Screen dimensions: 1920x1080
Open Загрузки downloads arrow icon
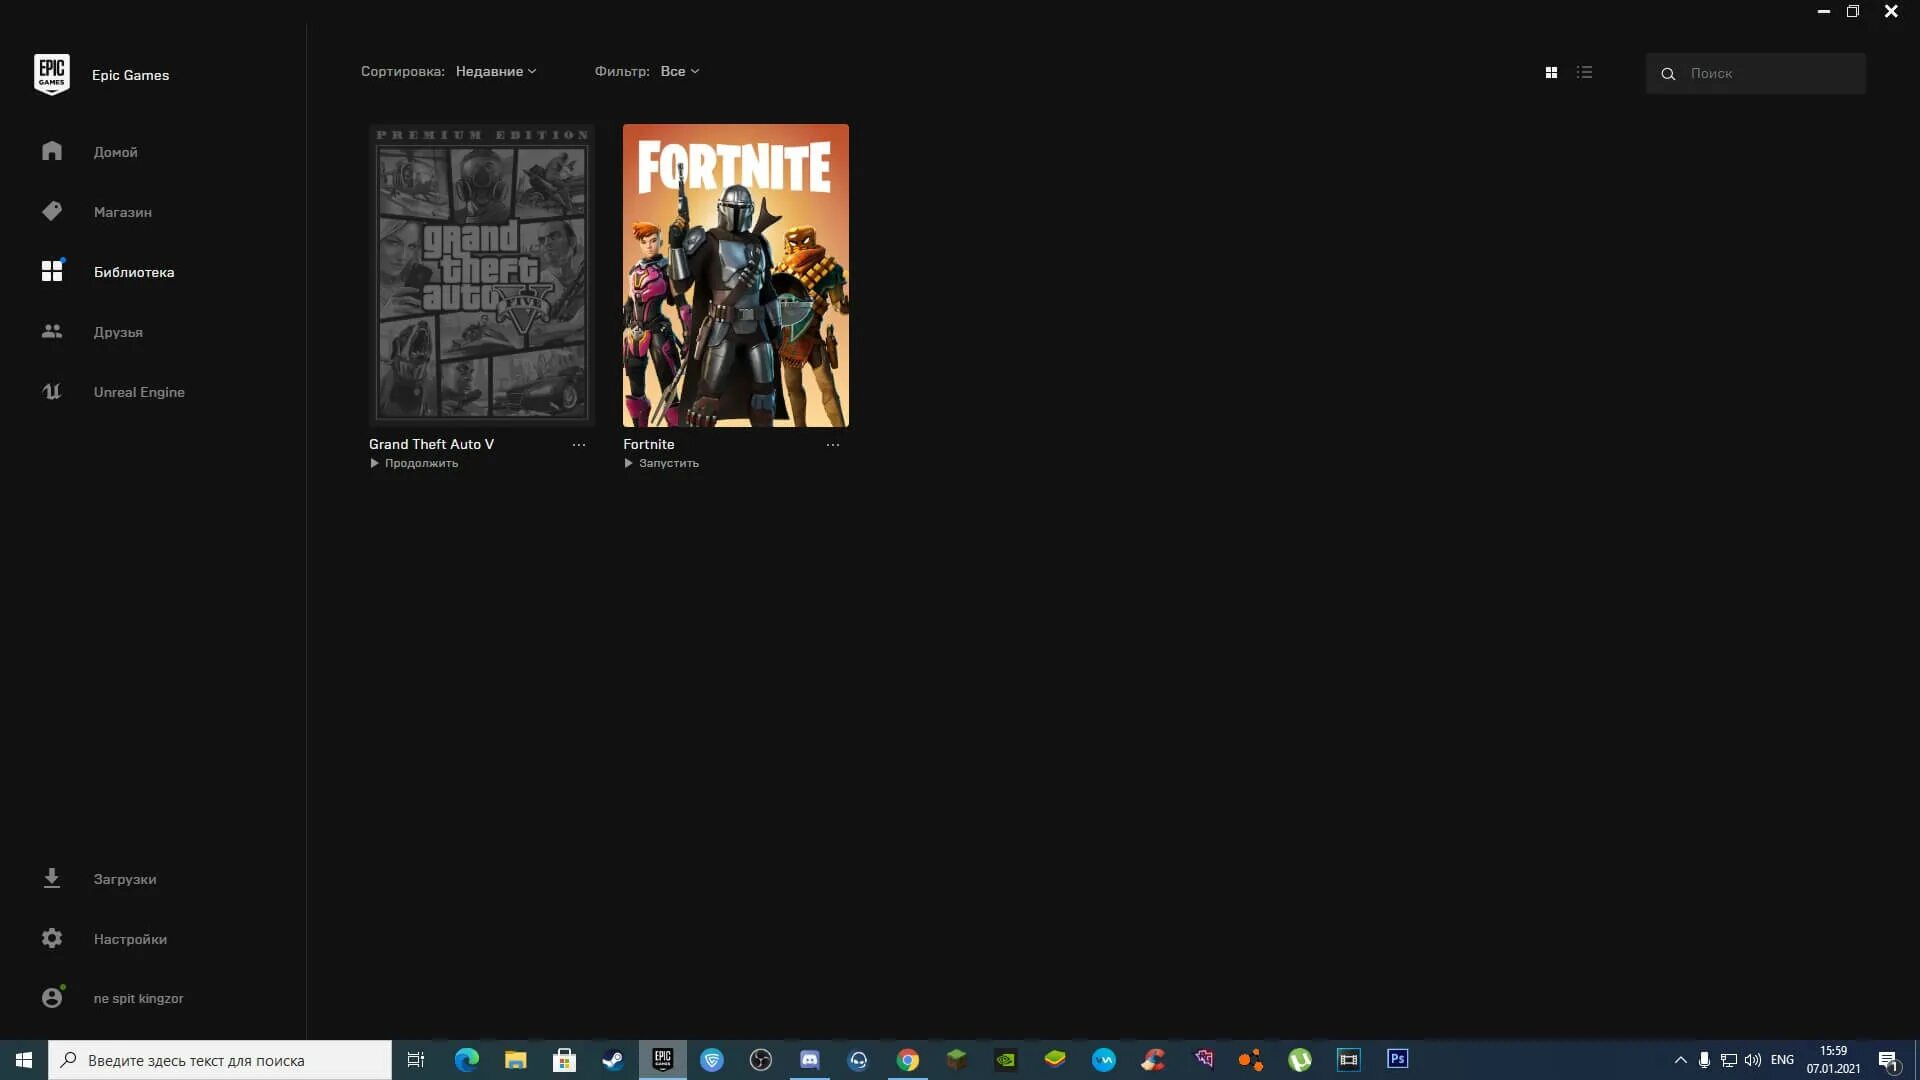click(x=52, y=878)
